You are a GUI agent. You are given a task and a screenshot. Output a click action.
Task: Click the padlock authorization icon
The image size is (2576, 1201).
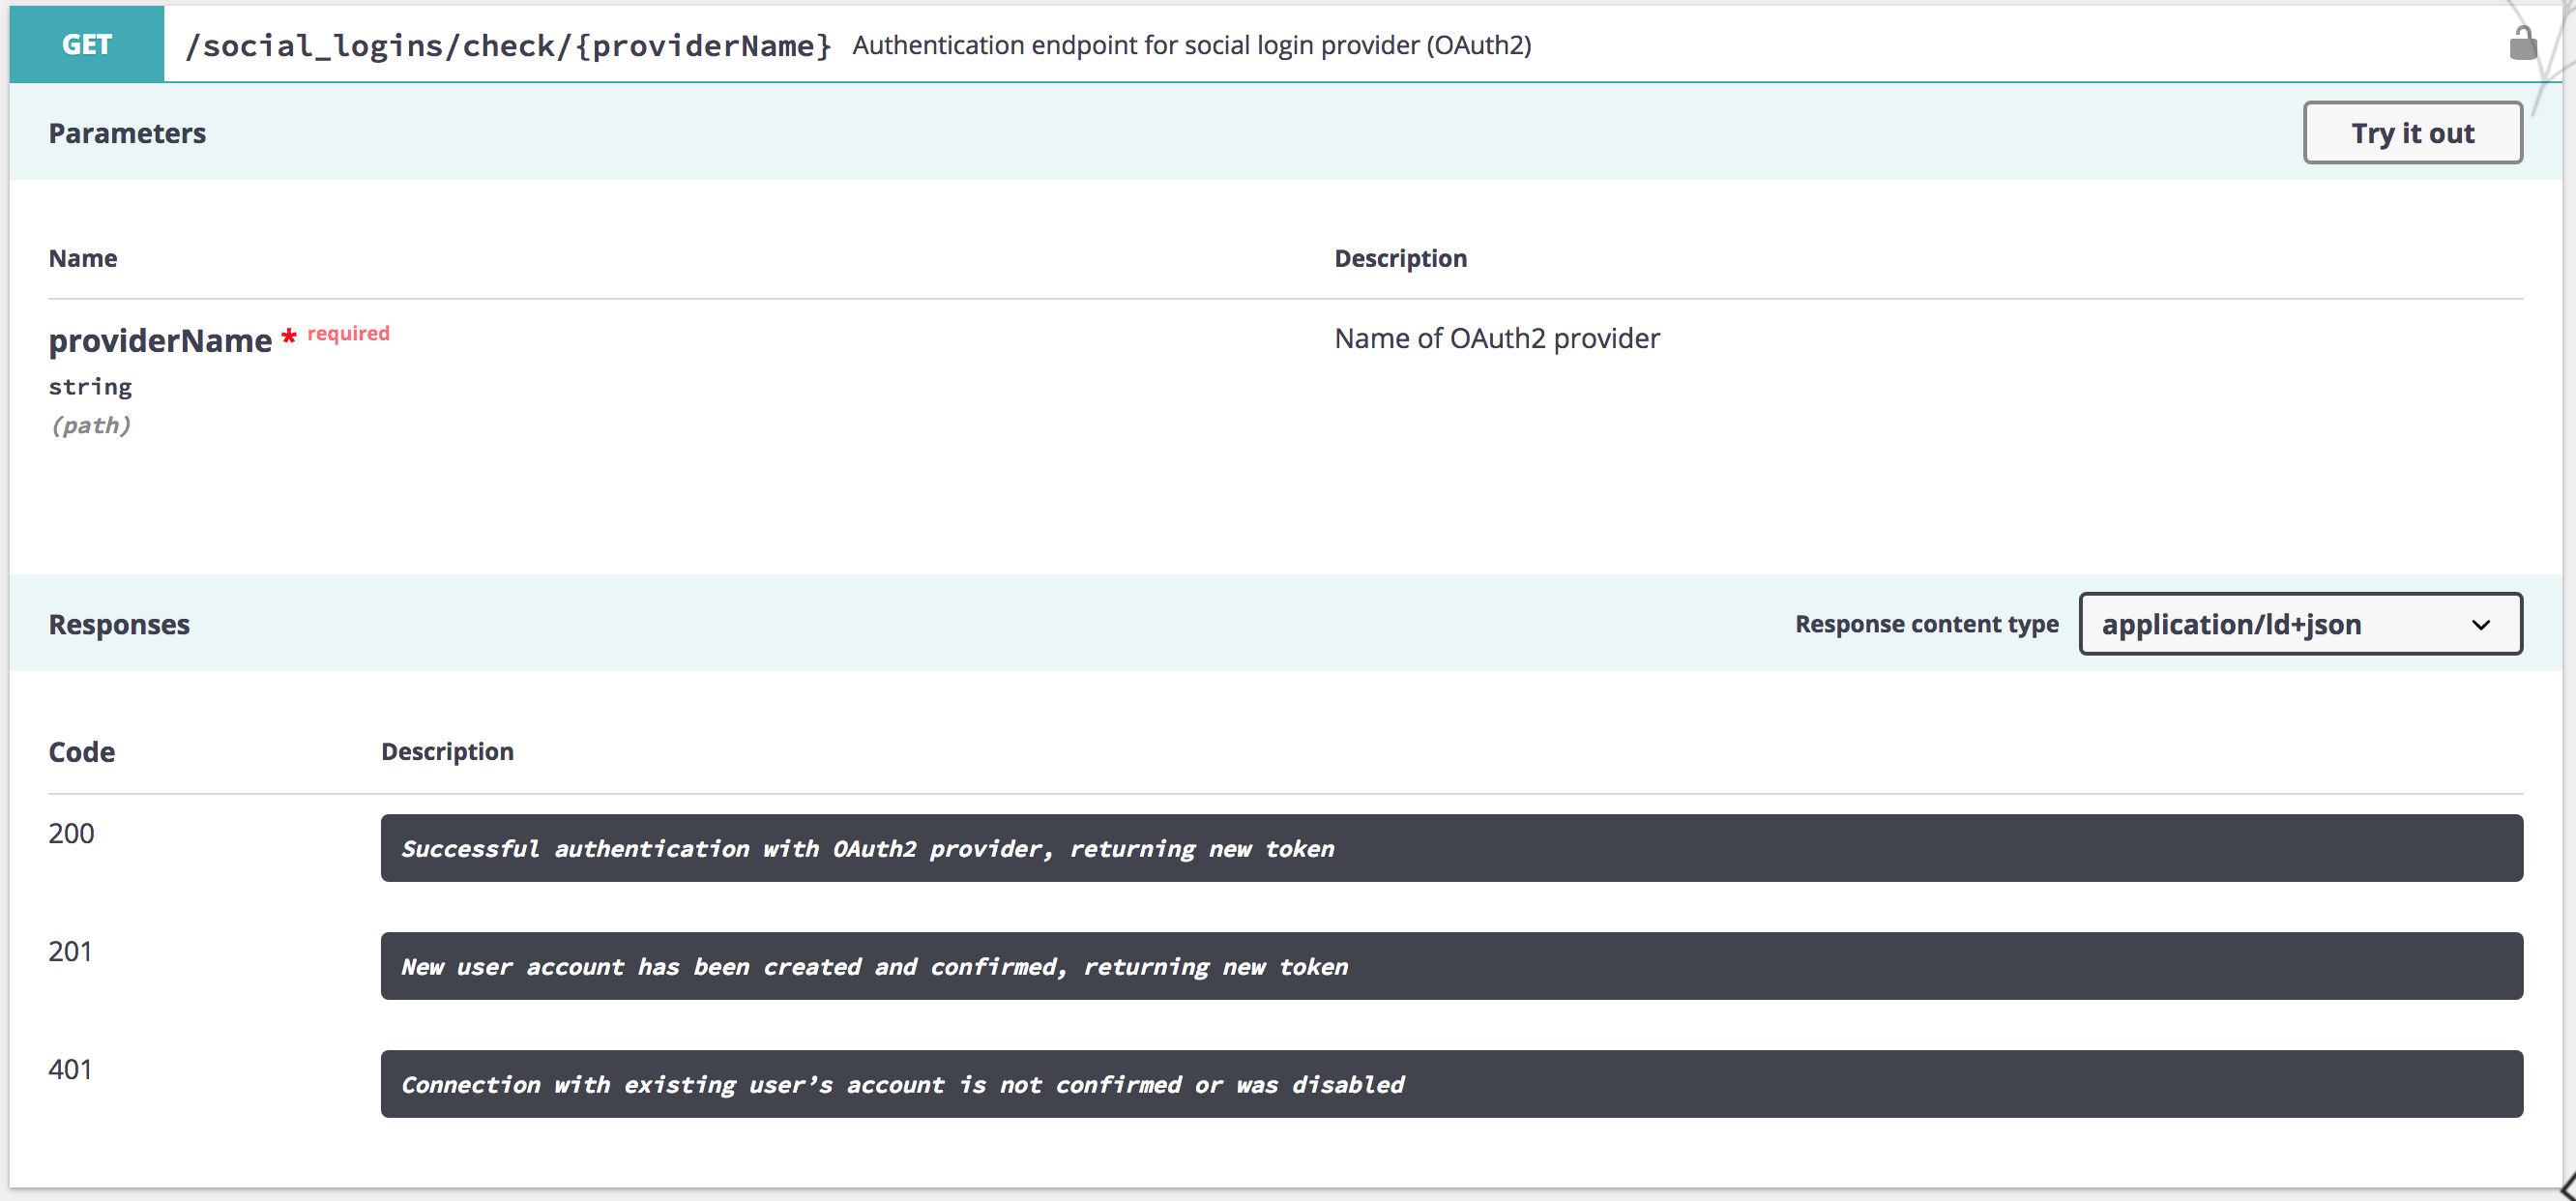click(x=2523, y=42)
